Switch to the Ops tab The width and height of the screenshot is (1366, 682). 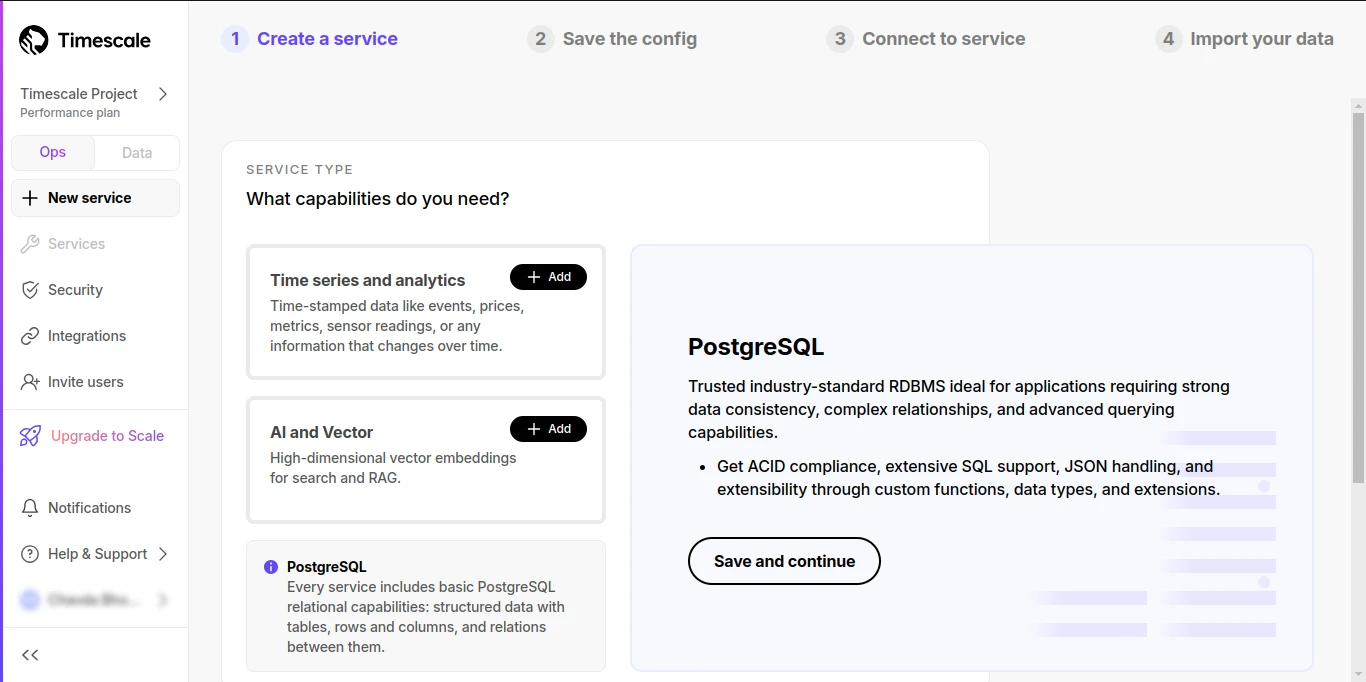[53, 153]
